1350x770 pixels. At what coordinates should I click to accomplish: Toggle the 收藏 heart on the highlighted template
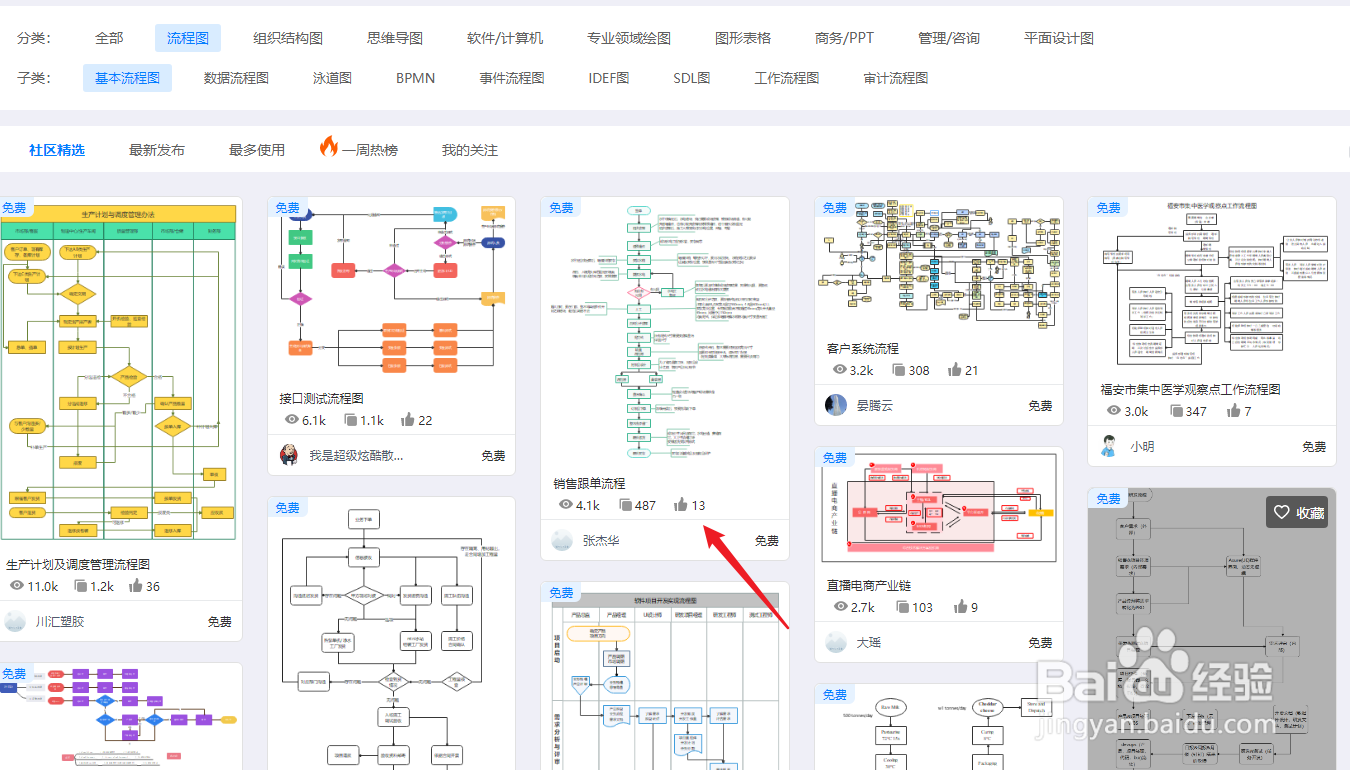(x=1283, y=511)
